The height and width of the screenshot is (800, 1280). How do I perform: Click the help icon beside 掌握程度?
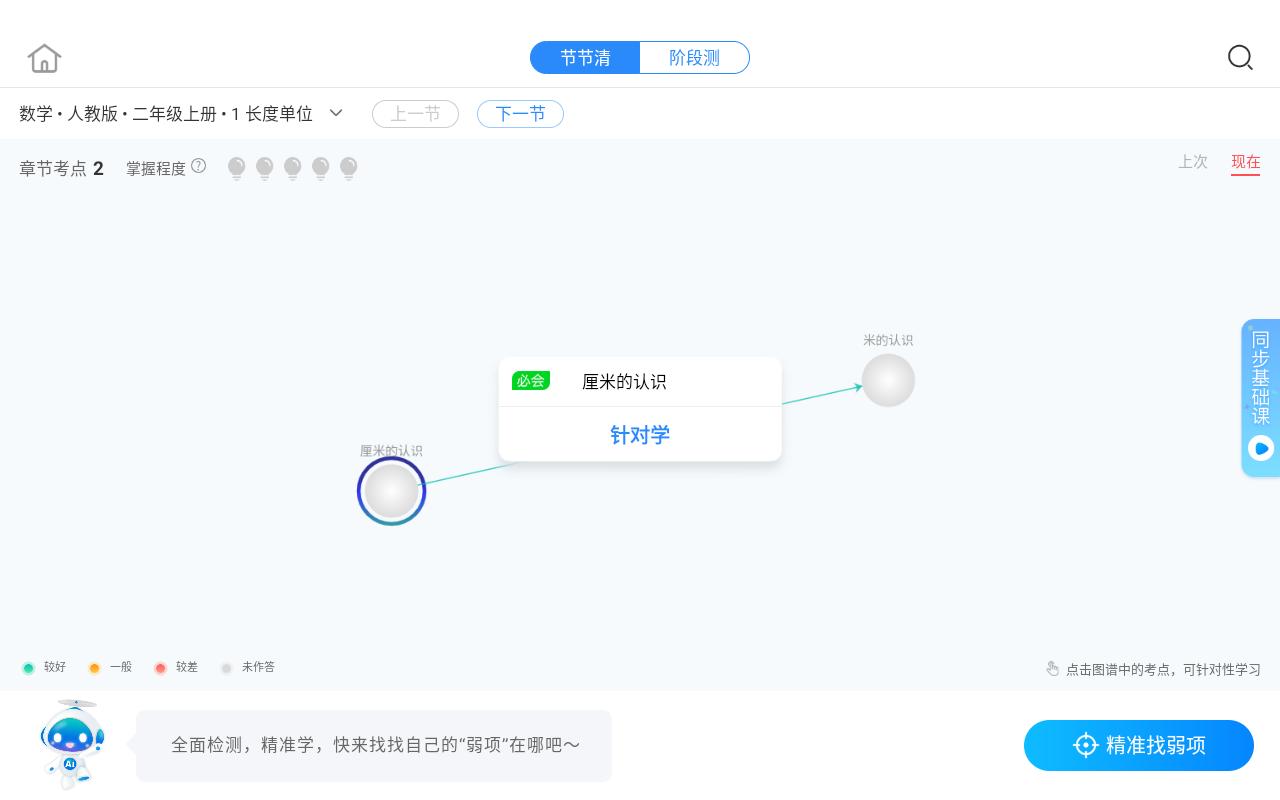[x=198, y=166]
